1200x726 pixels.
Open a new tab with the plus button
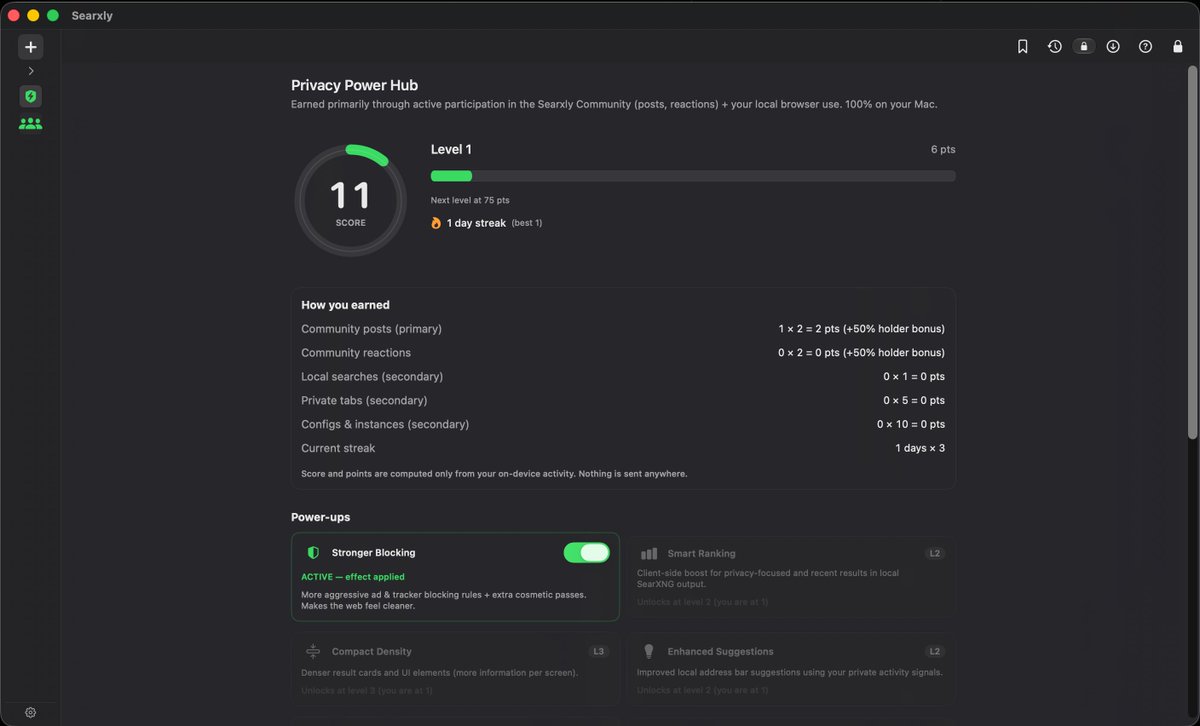point(31,47)
